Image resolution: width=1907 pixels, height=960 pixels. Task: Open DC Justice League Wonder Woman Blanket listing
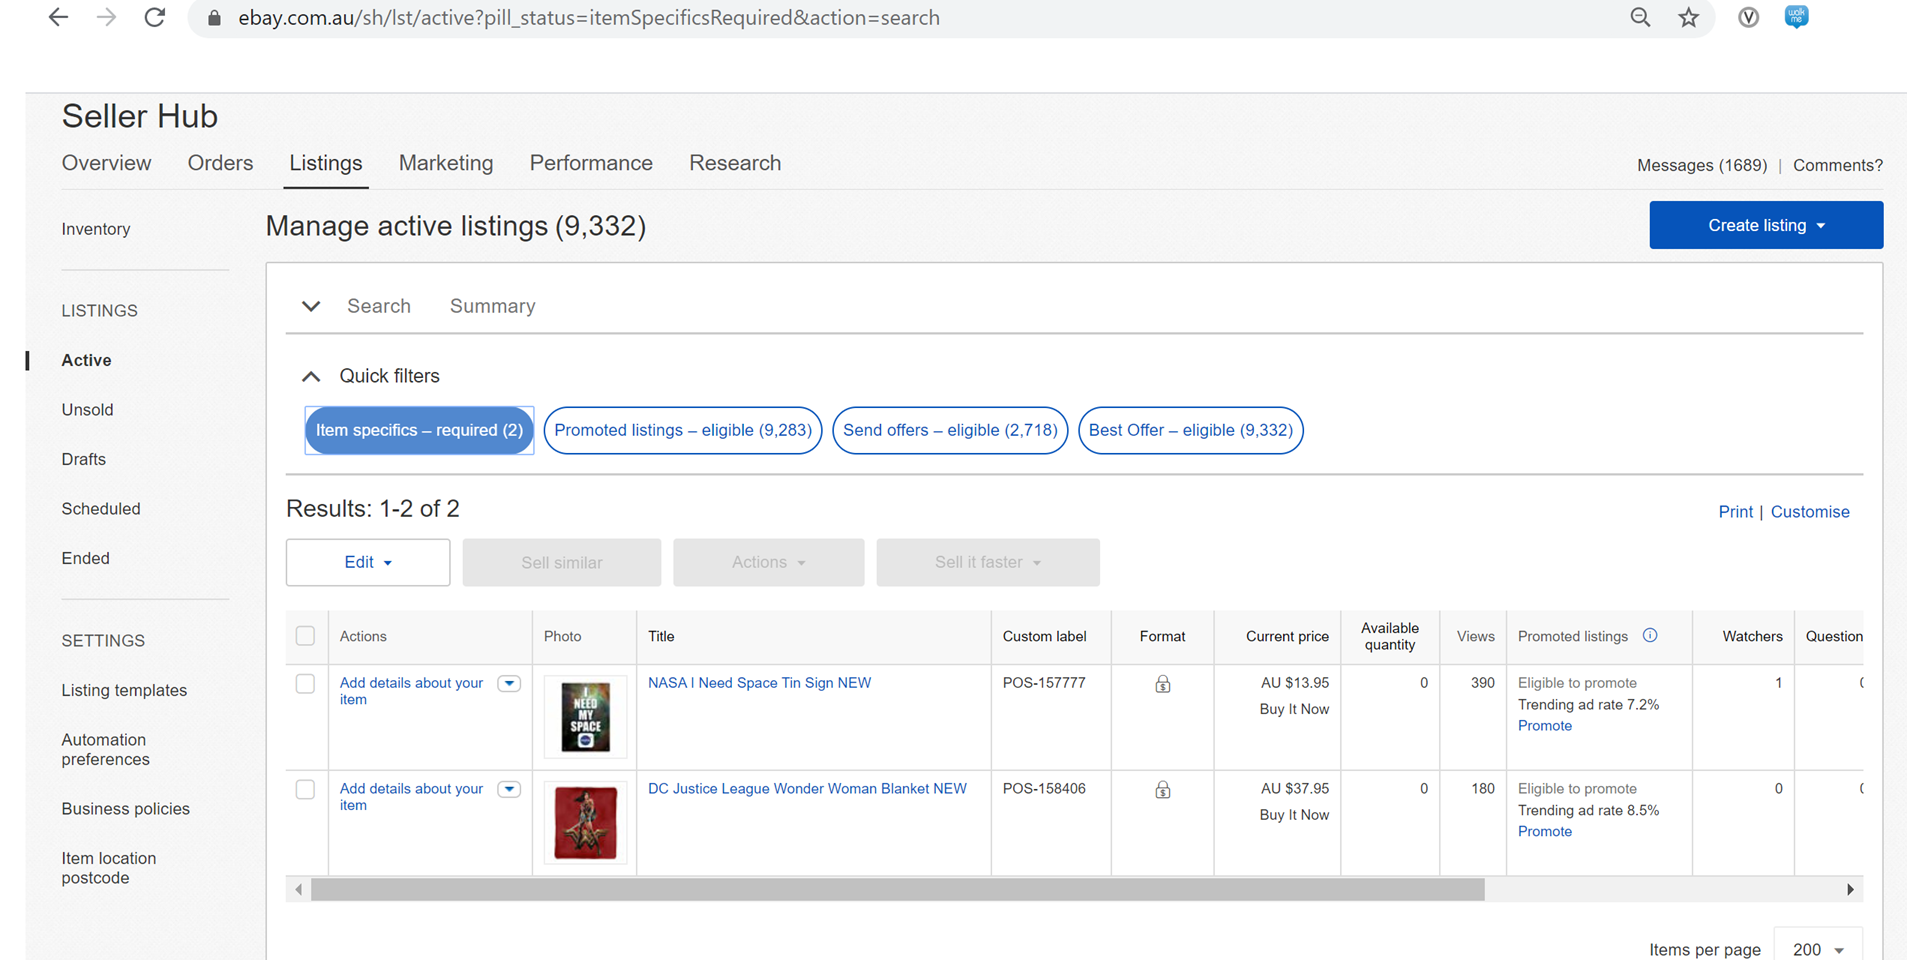pos(807,789)
